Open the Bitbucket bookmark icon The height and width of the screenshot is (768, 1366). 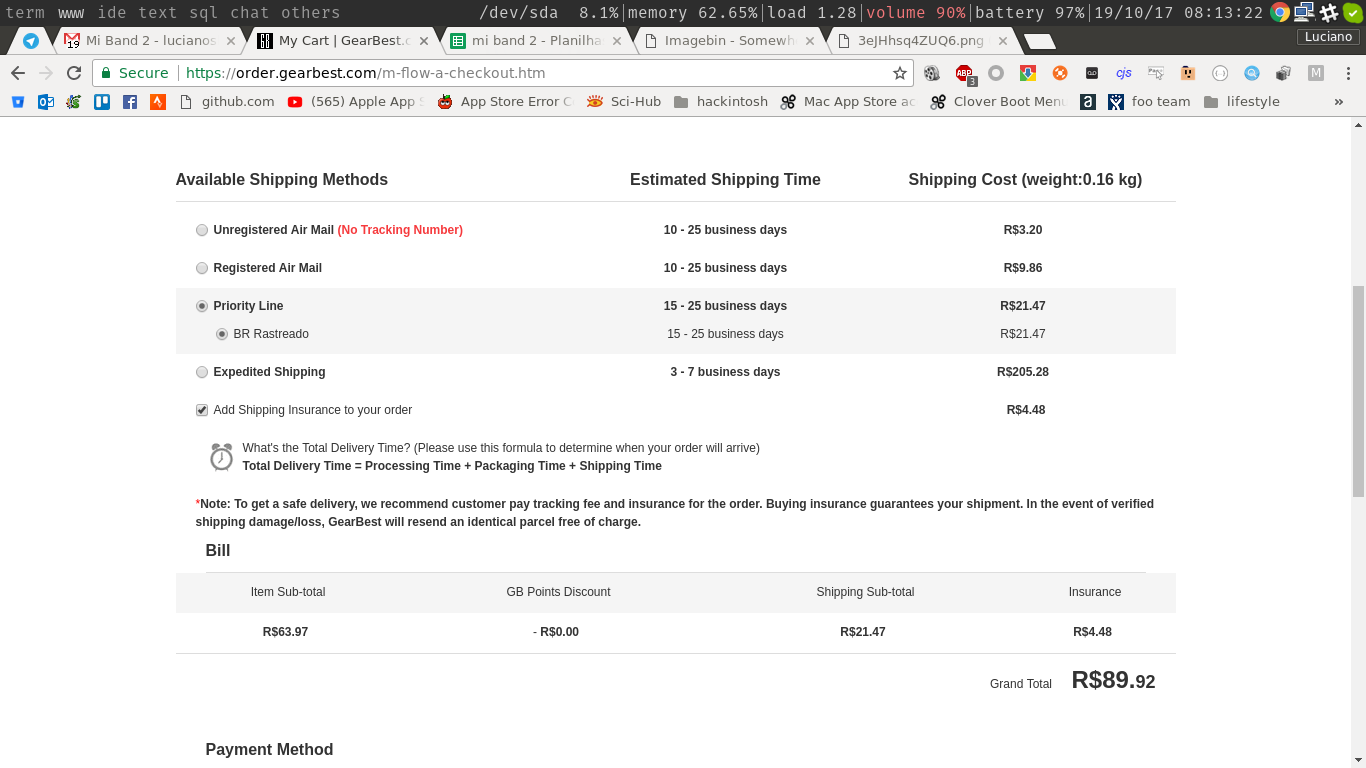[18, 101]
